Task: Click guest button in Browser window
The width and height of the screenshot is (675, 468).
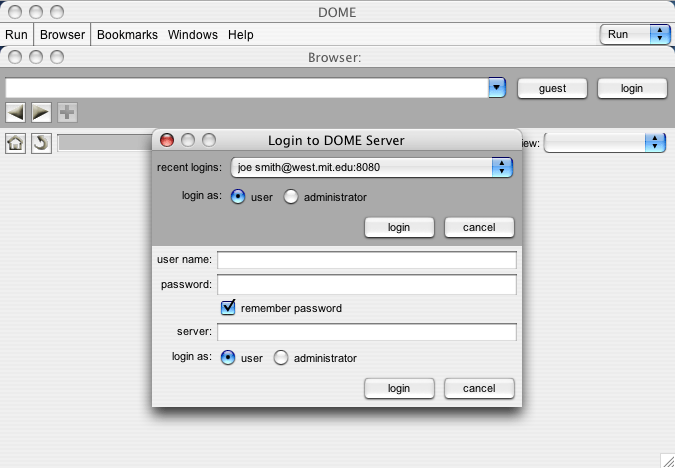Action: [x=552, y=88]
